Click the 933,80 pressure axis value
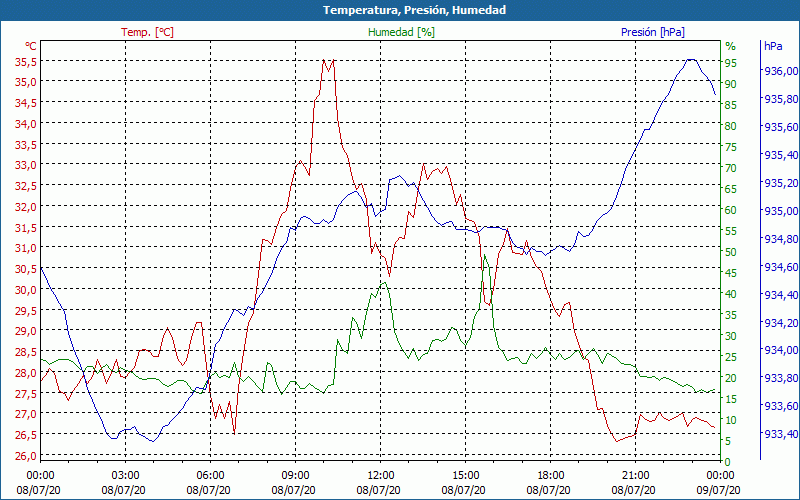 click(x=781, y=378)
